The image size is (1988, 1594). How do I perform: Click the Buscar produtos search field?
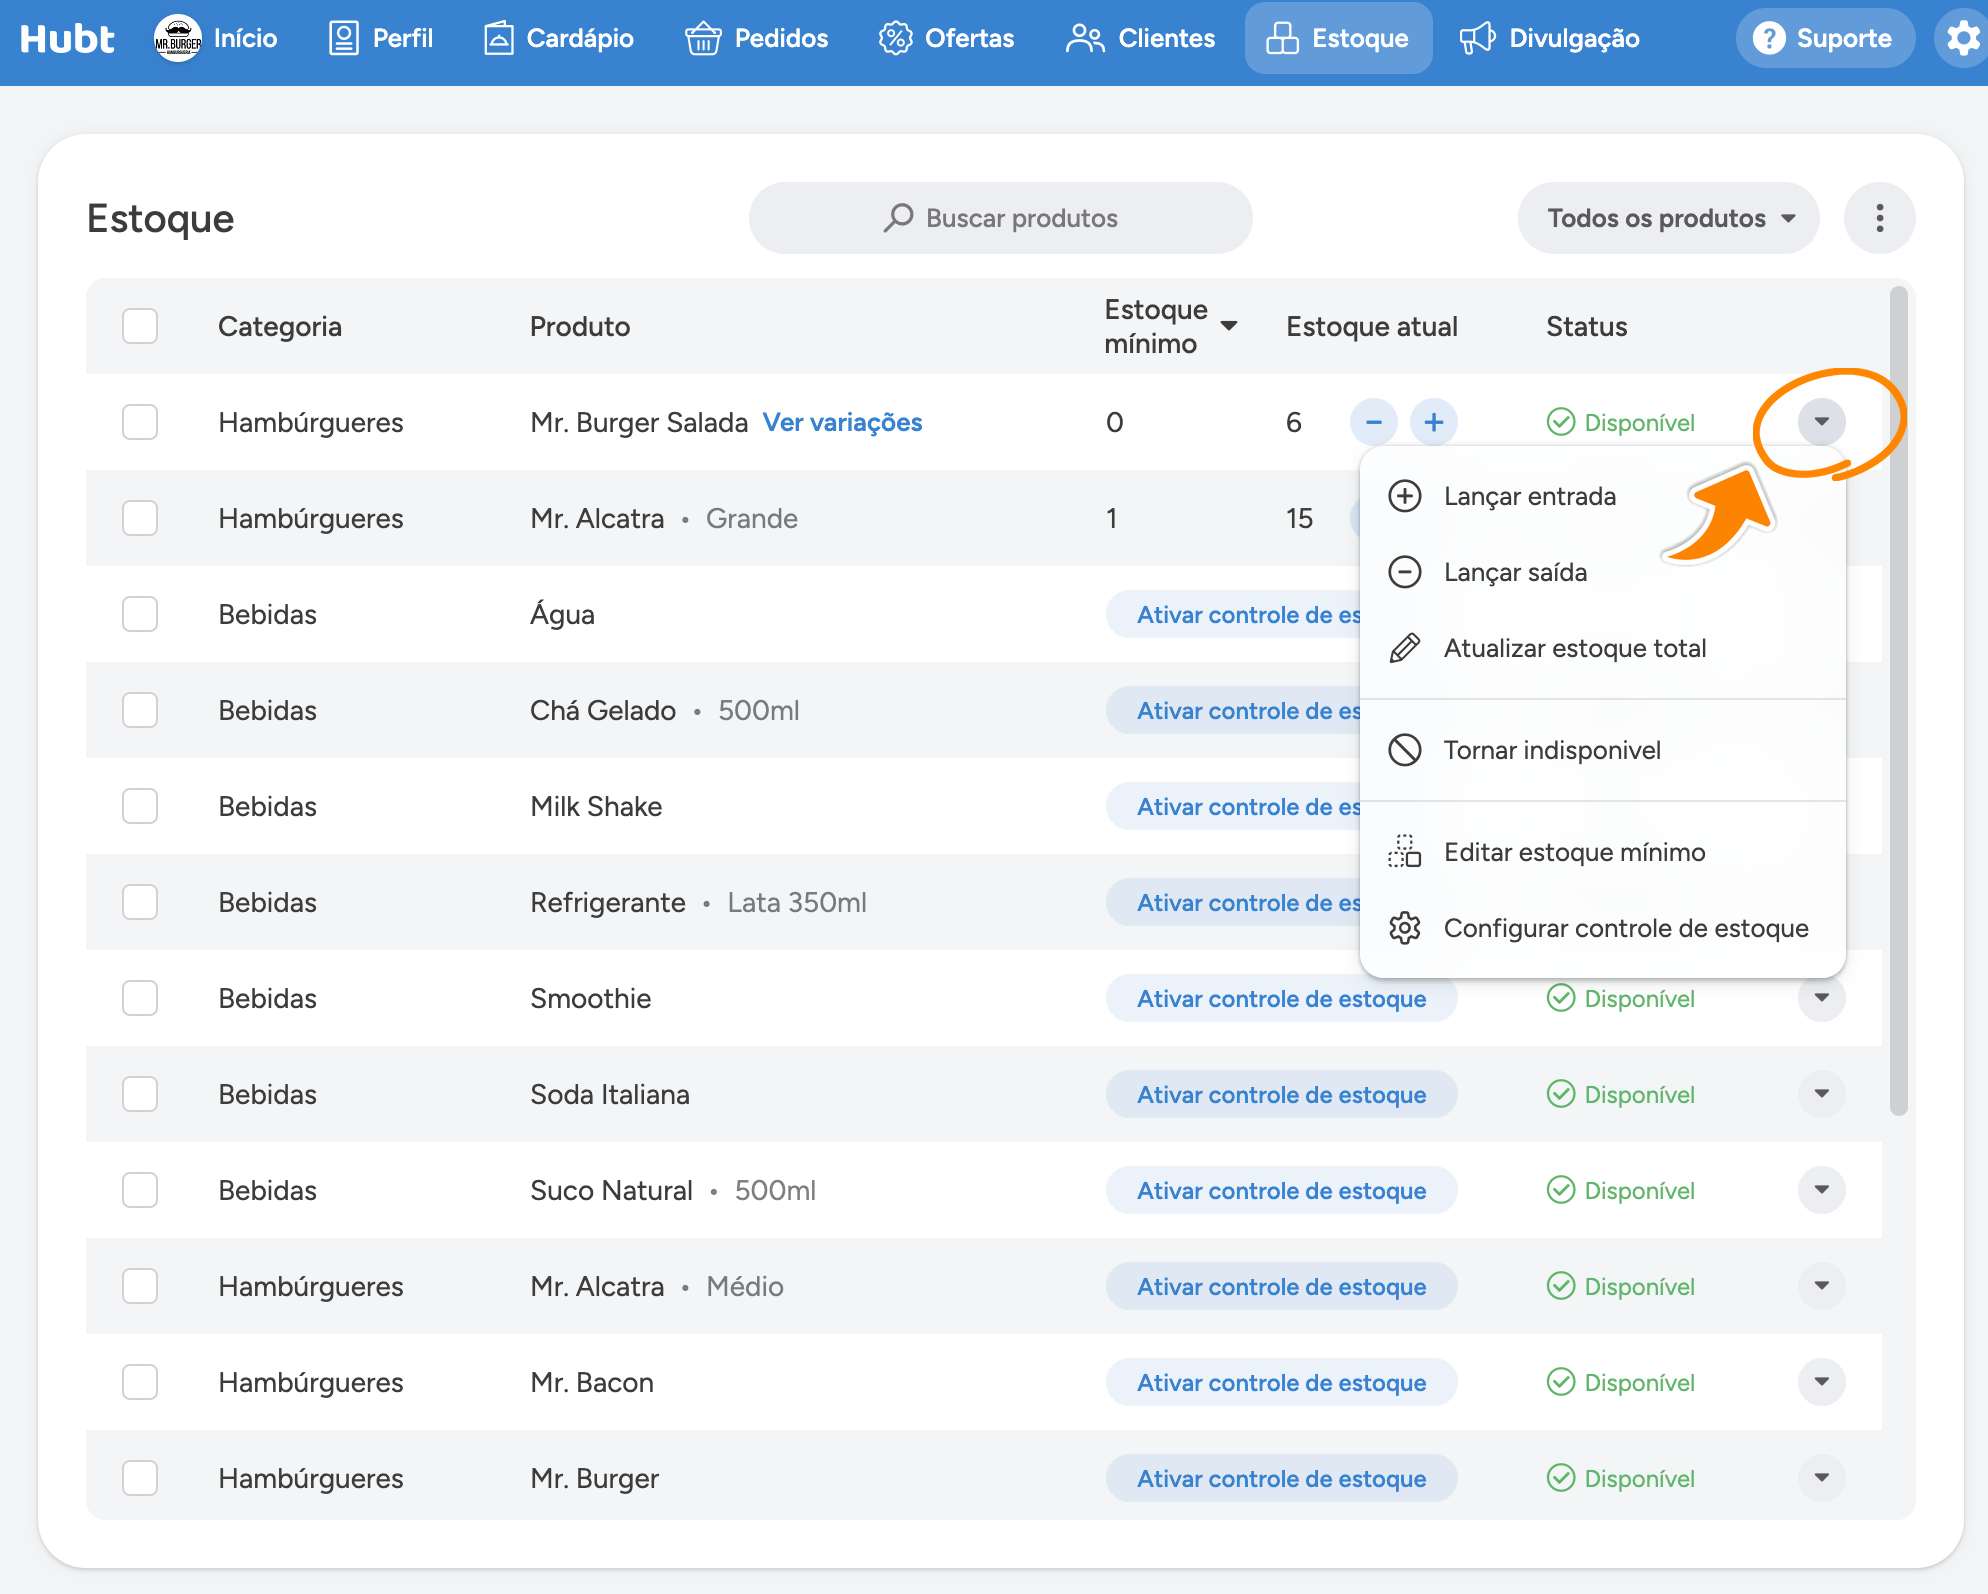point(1000,218)
